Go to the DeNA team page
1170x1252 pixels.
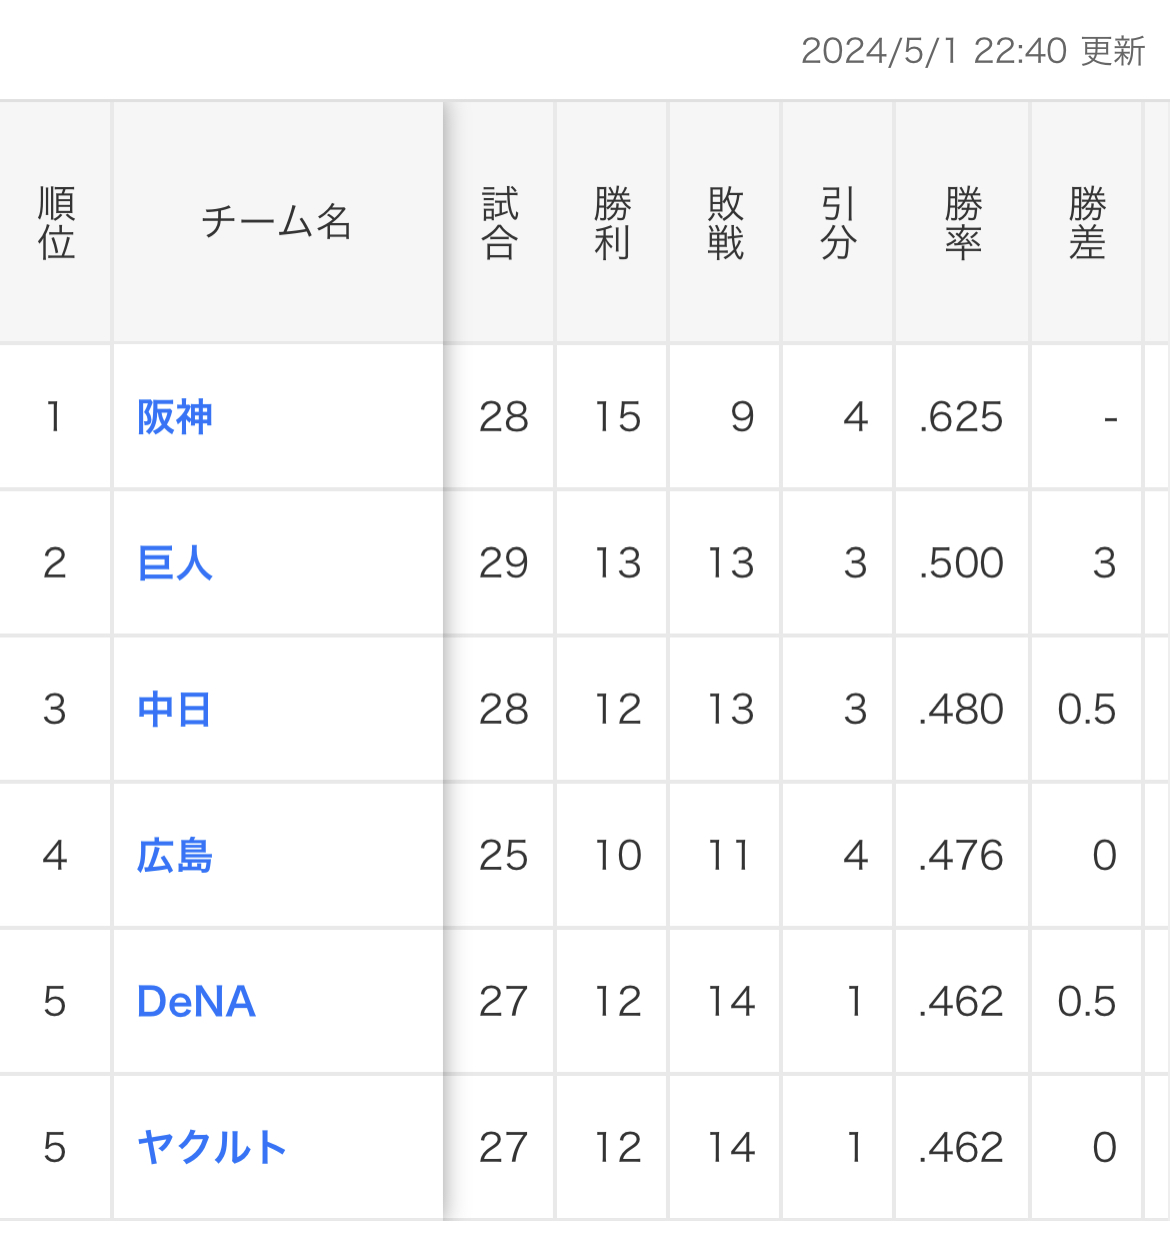click(196, 1002)
